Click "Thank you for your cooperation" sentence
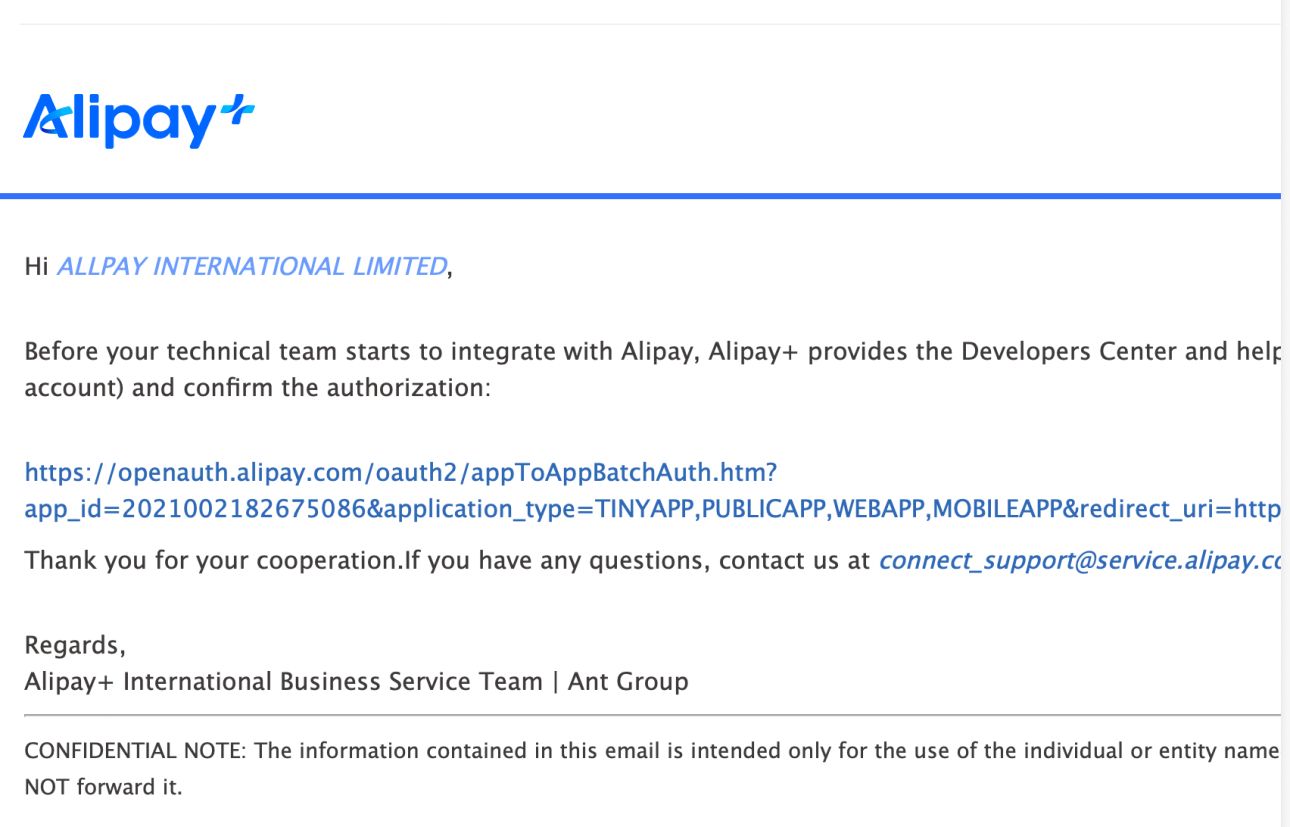This screenshot has width=1290, height=827. tap(213, 561)
